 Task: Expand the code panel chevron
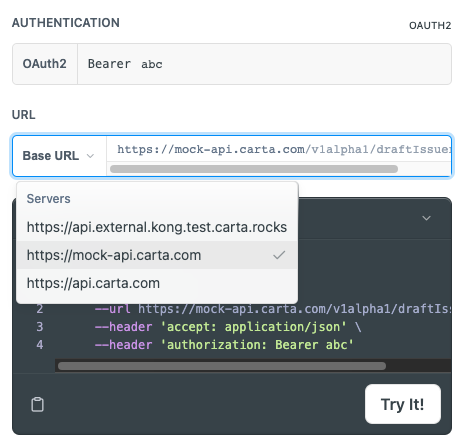[426, 218]
